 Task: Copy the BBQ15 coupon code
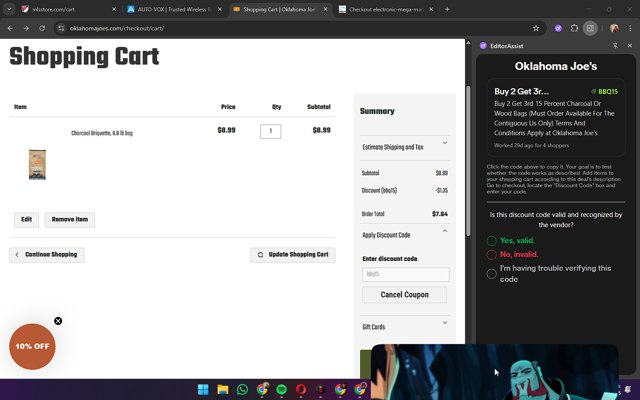(604, 91)
